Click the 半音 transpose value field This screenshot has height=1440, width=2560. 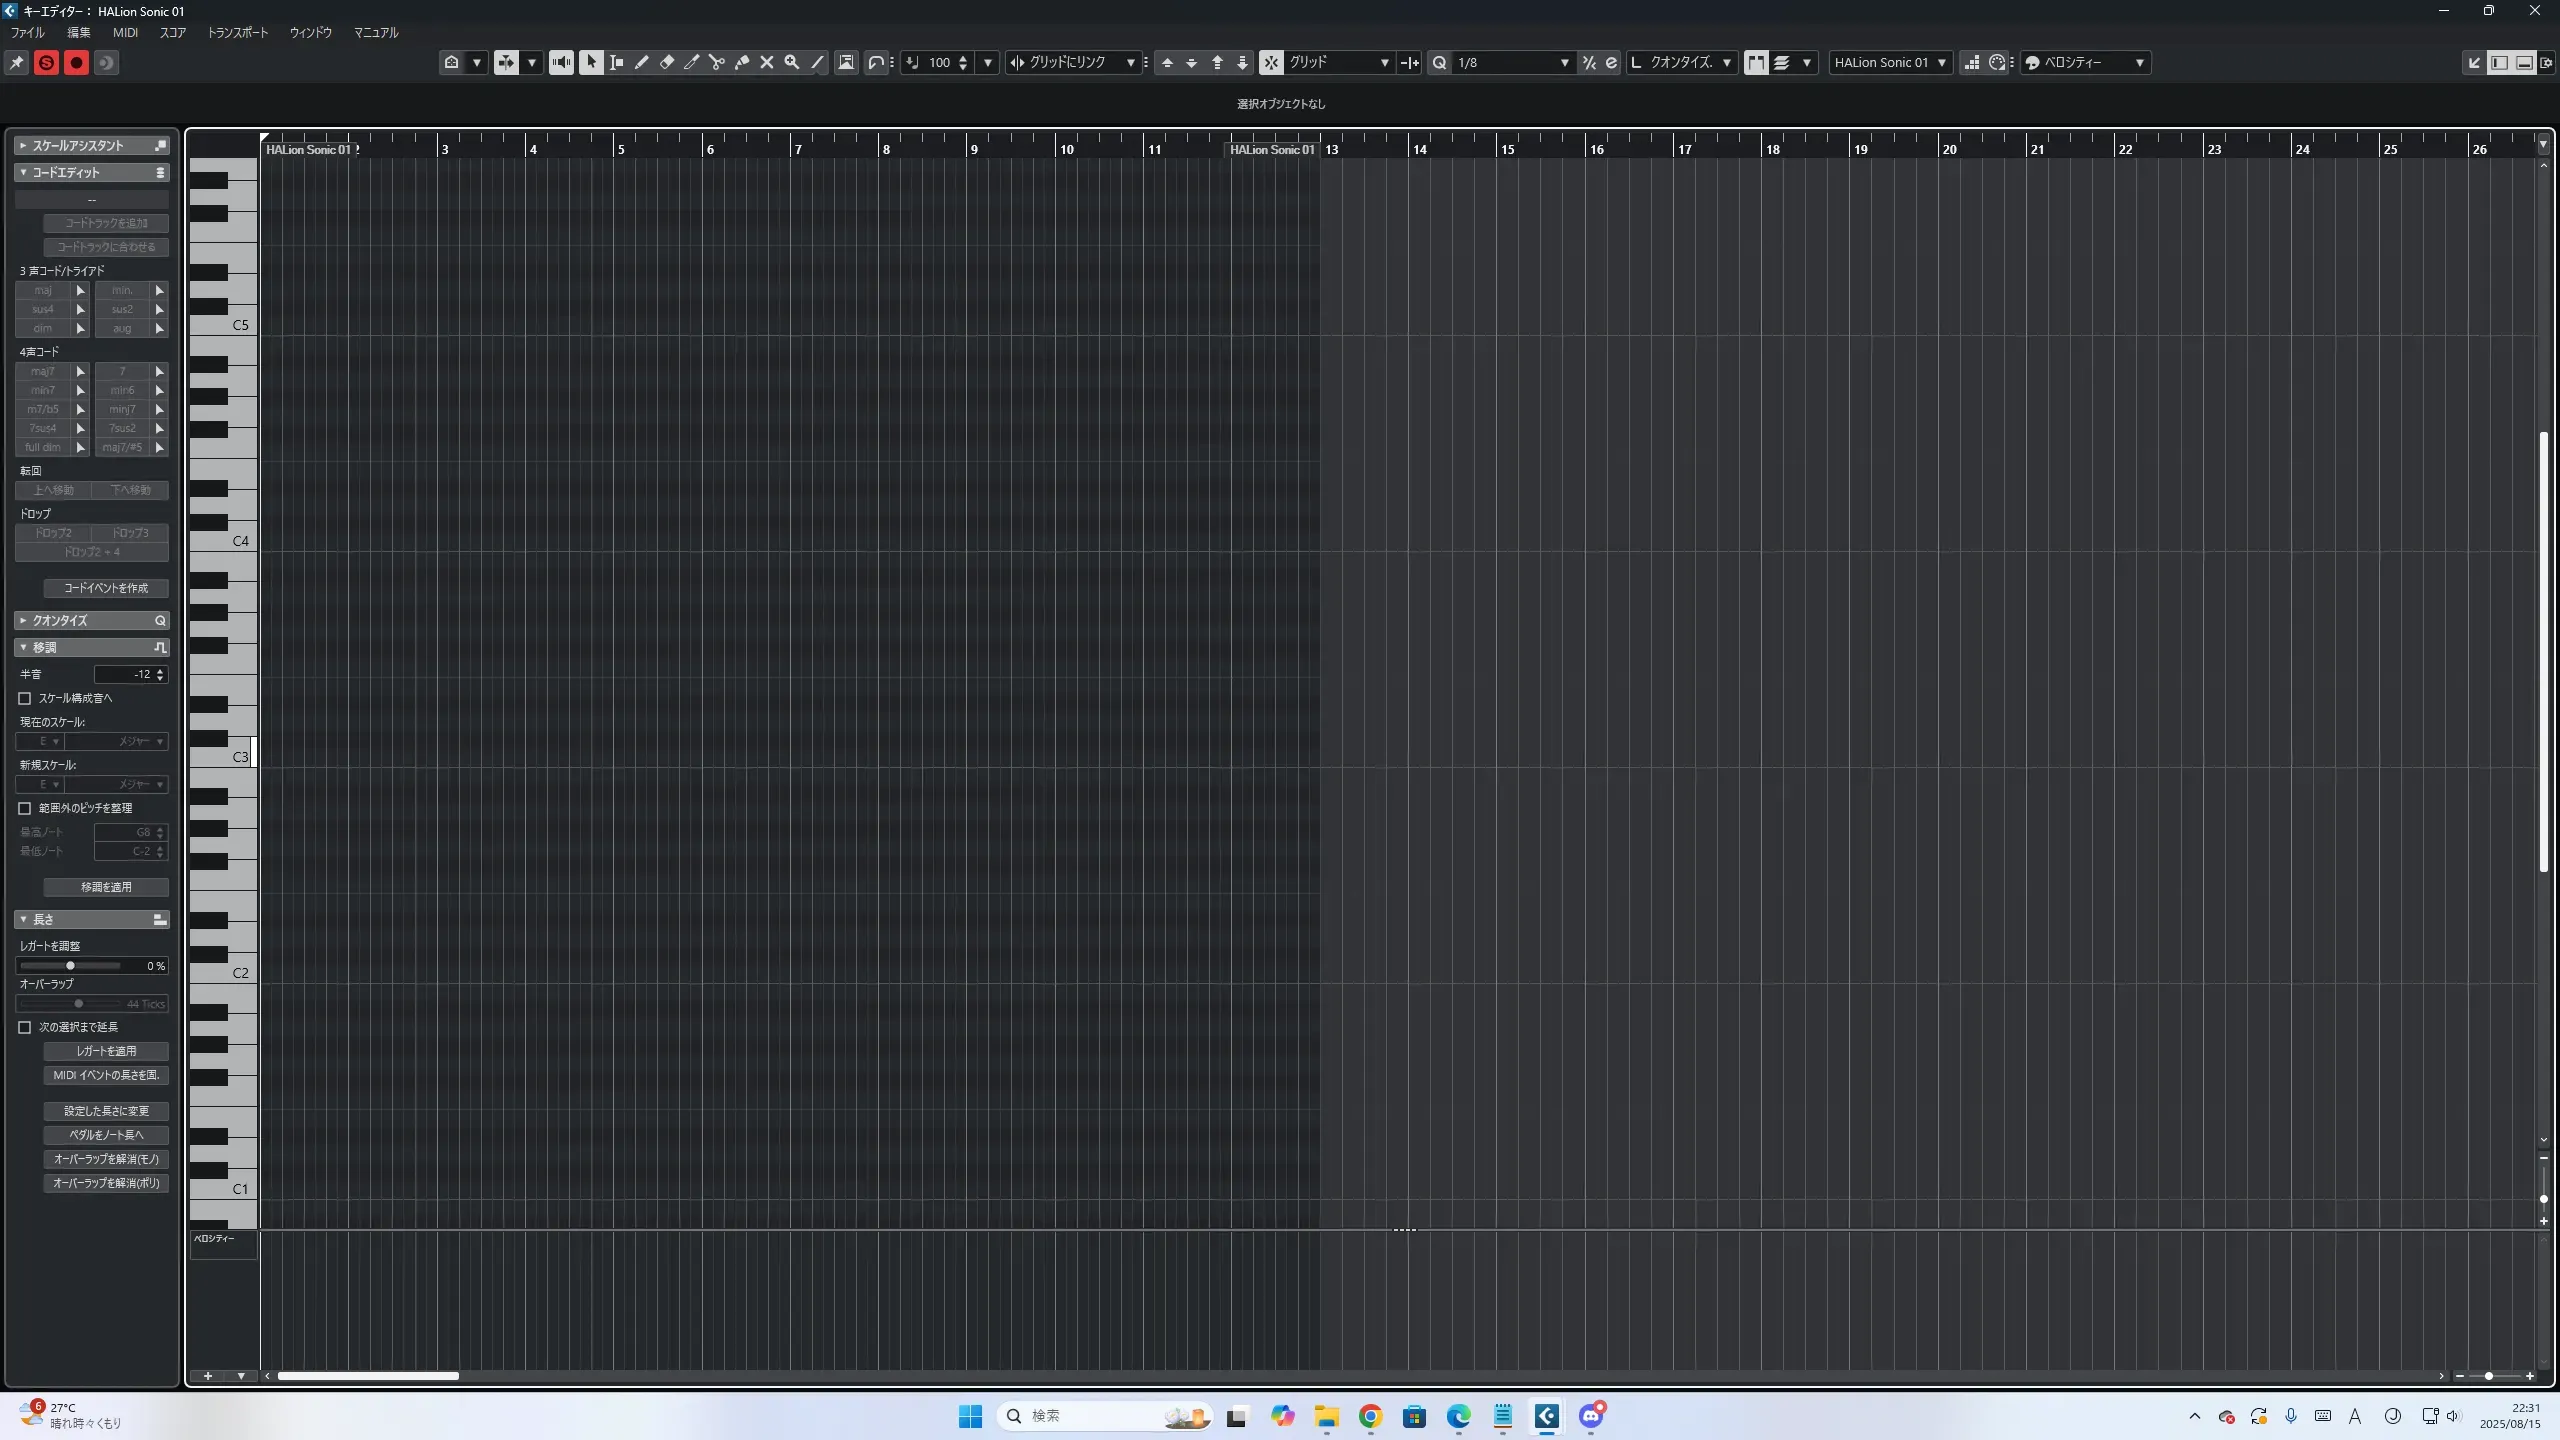tap(125, 674)
